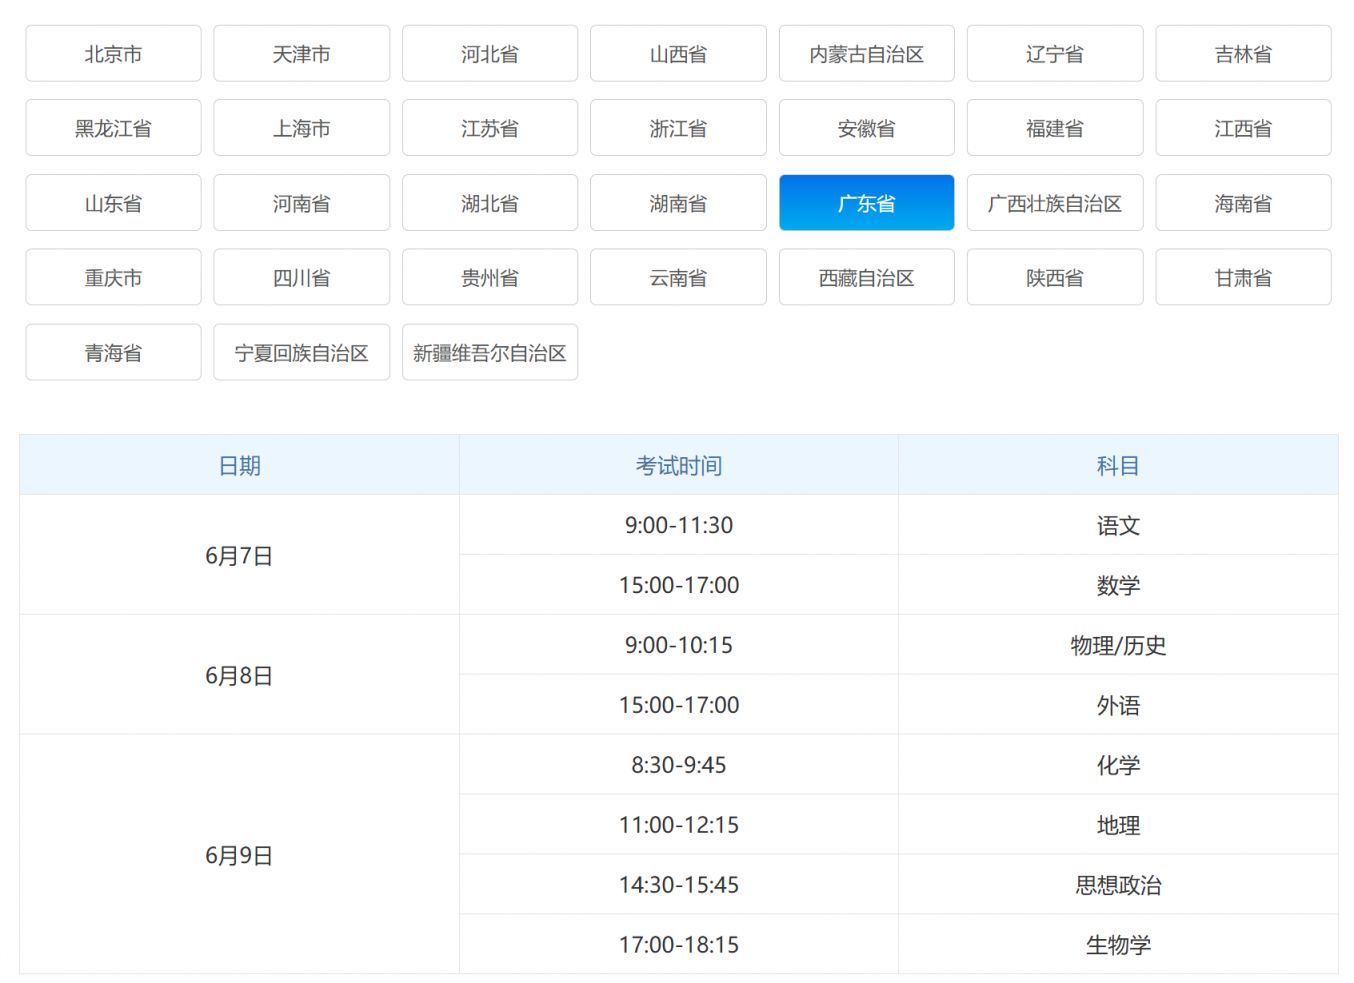Image resolution: width=1354 pixels, height=983 pixels.
Task: Select 西藏自治区 region button
Action: coord(866,277)
